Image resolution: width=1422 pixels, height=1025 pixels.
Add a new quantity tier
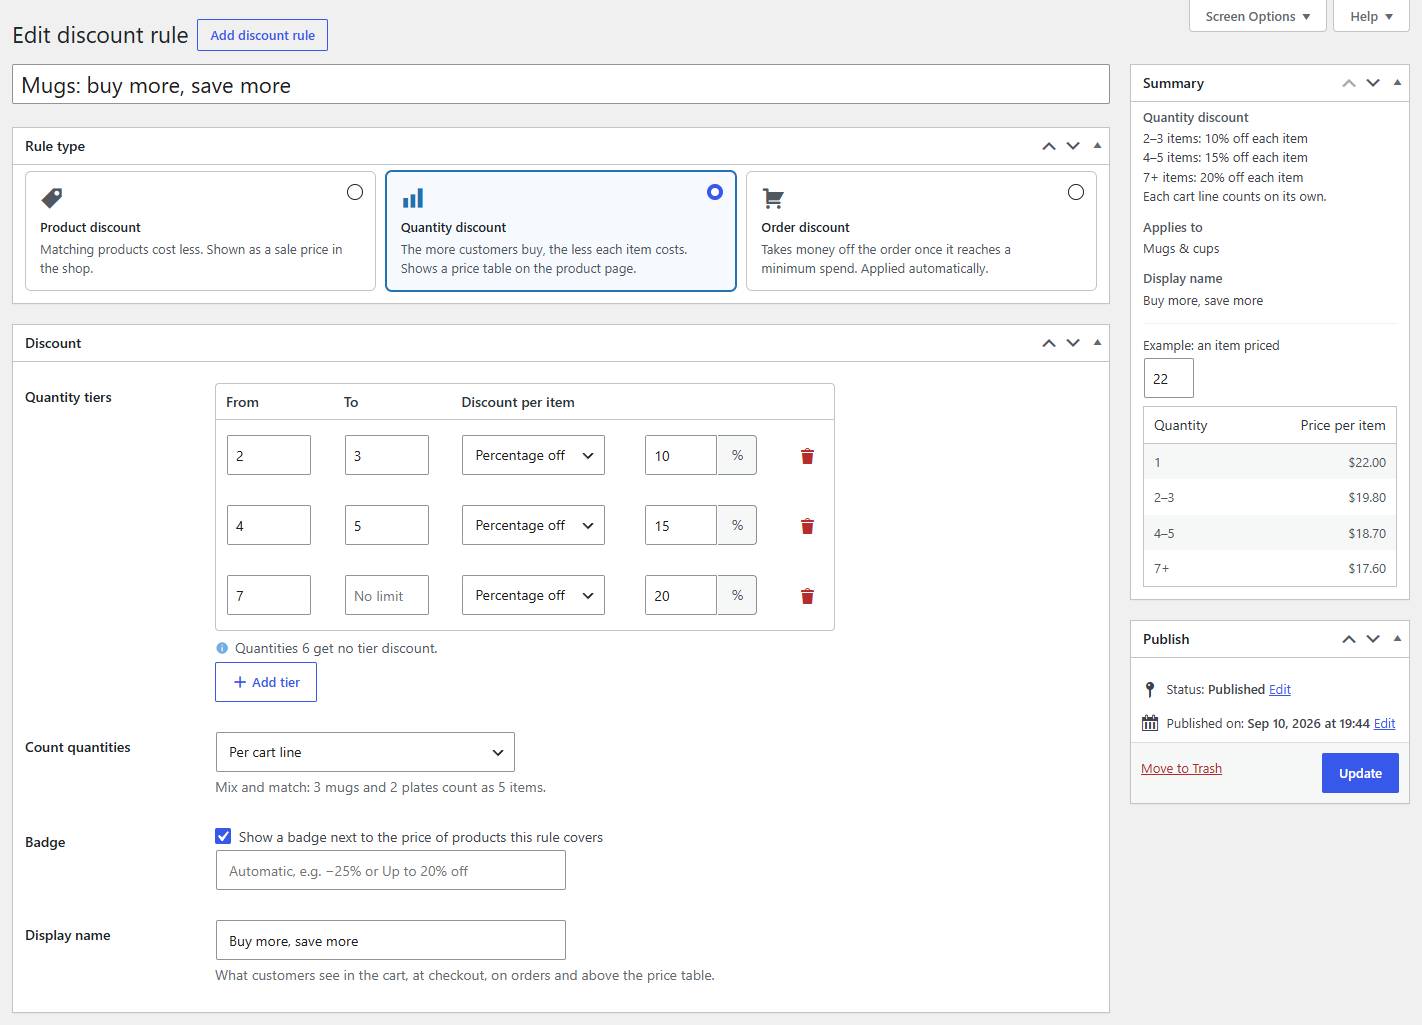(266, 682)
